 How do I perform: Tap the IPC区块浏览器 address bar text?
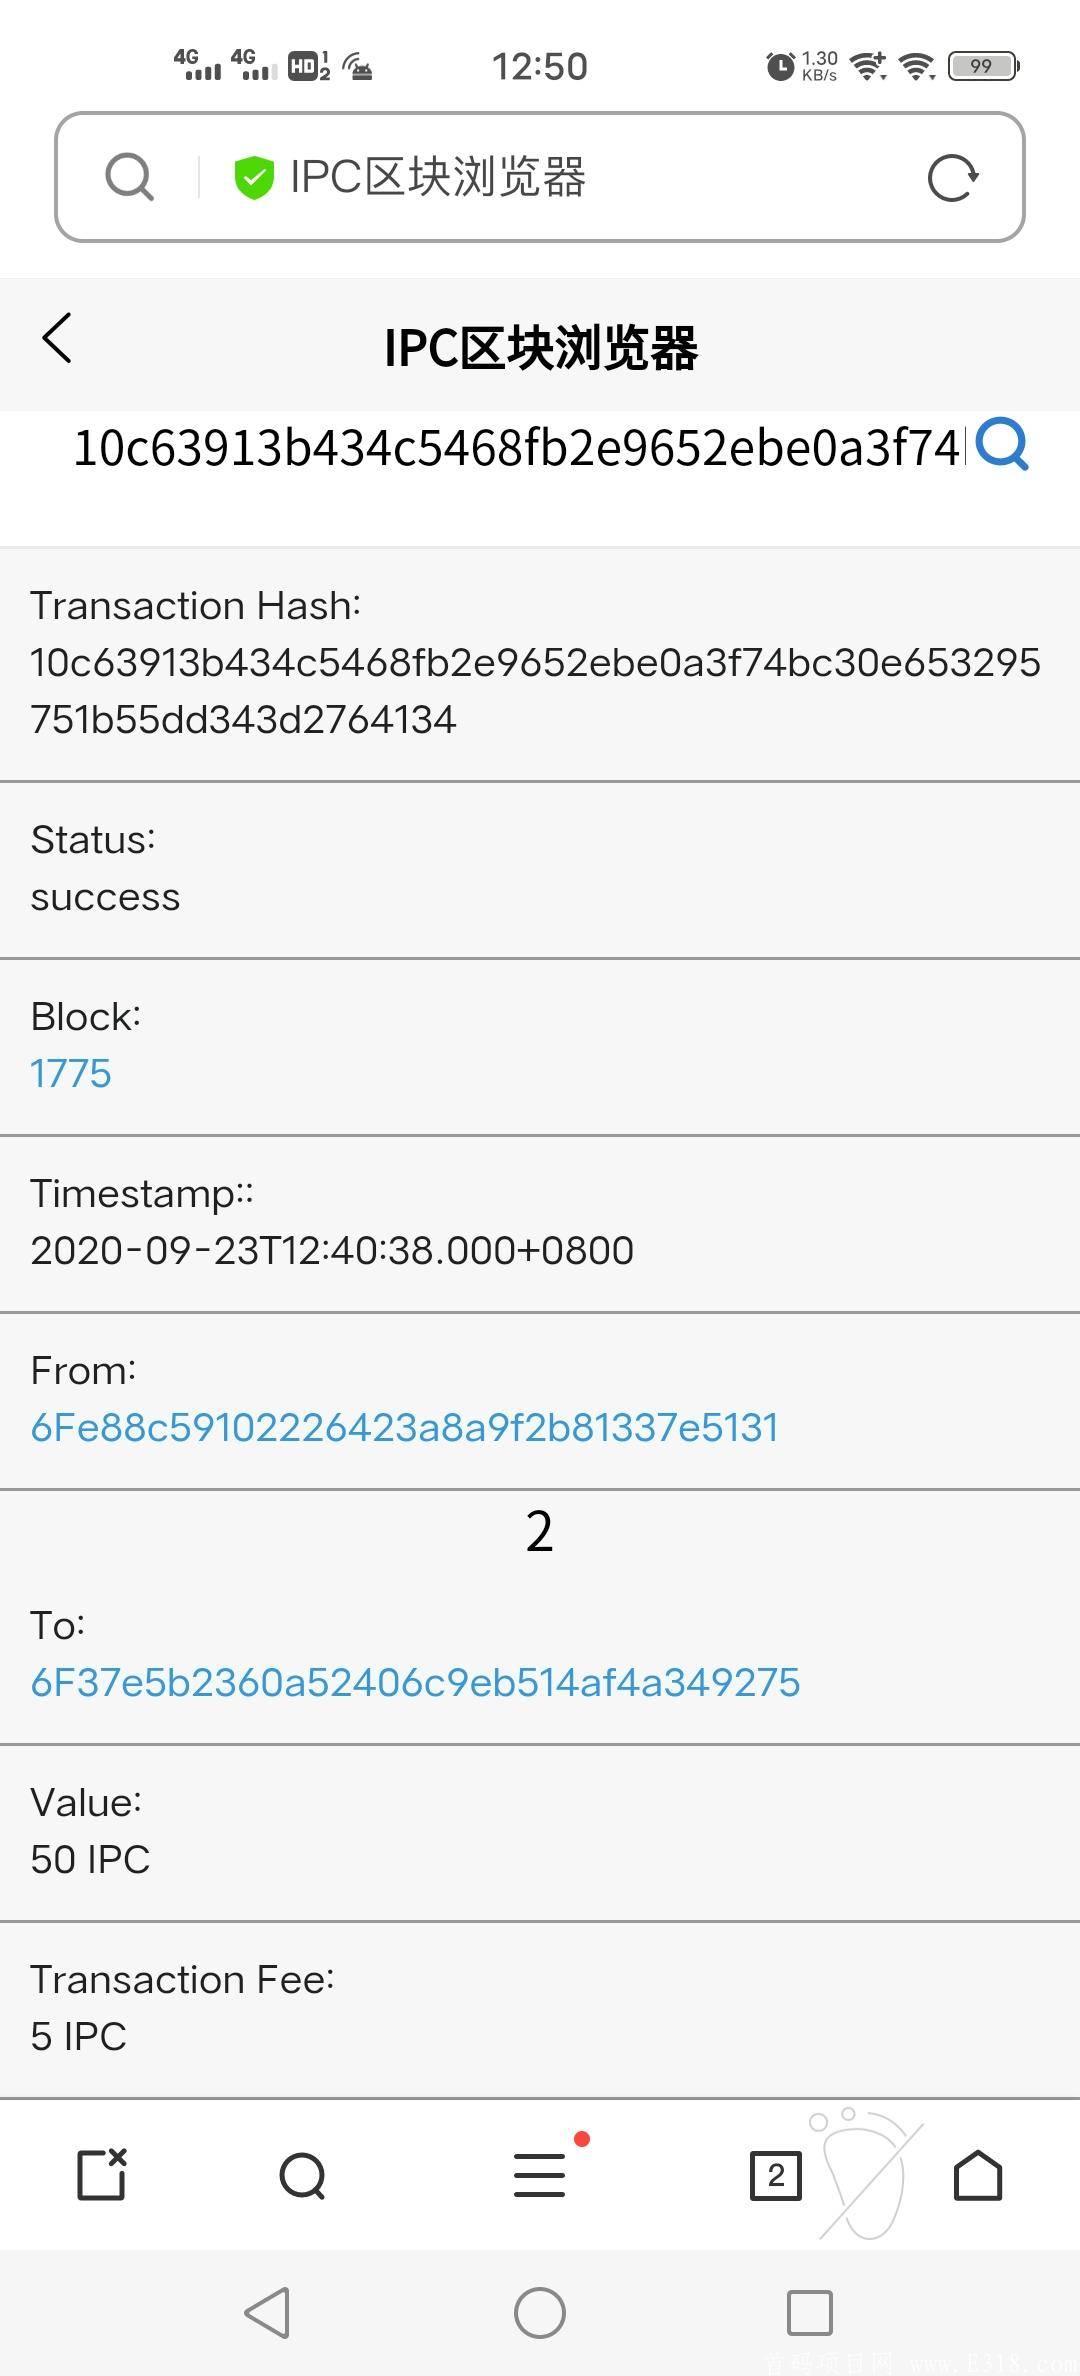pyautogui.click(x=438, y=177)
